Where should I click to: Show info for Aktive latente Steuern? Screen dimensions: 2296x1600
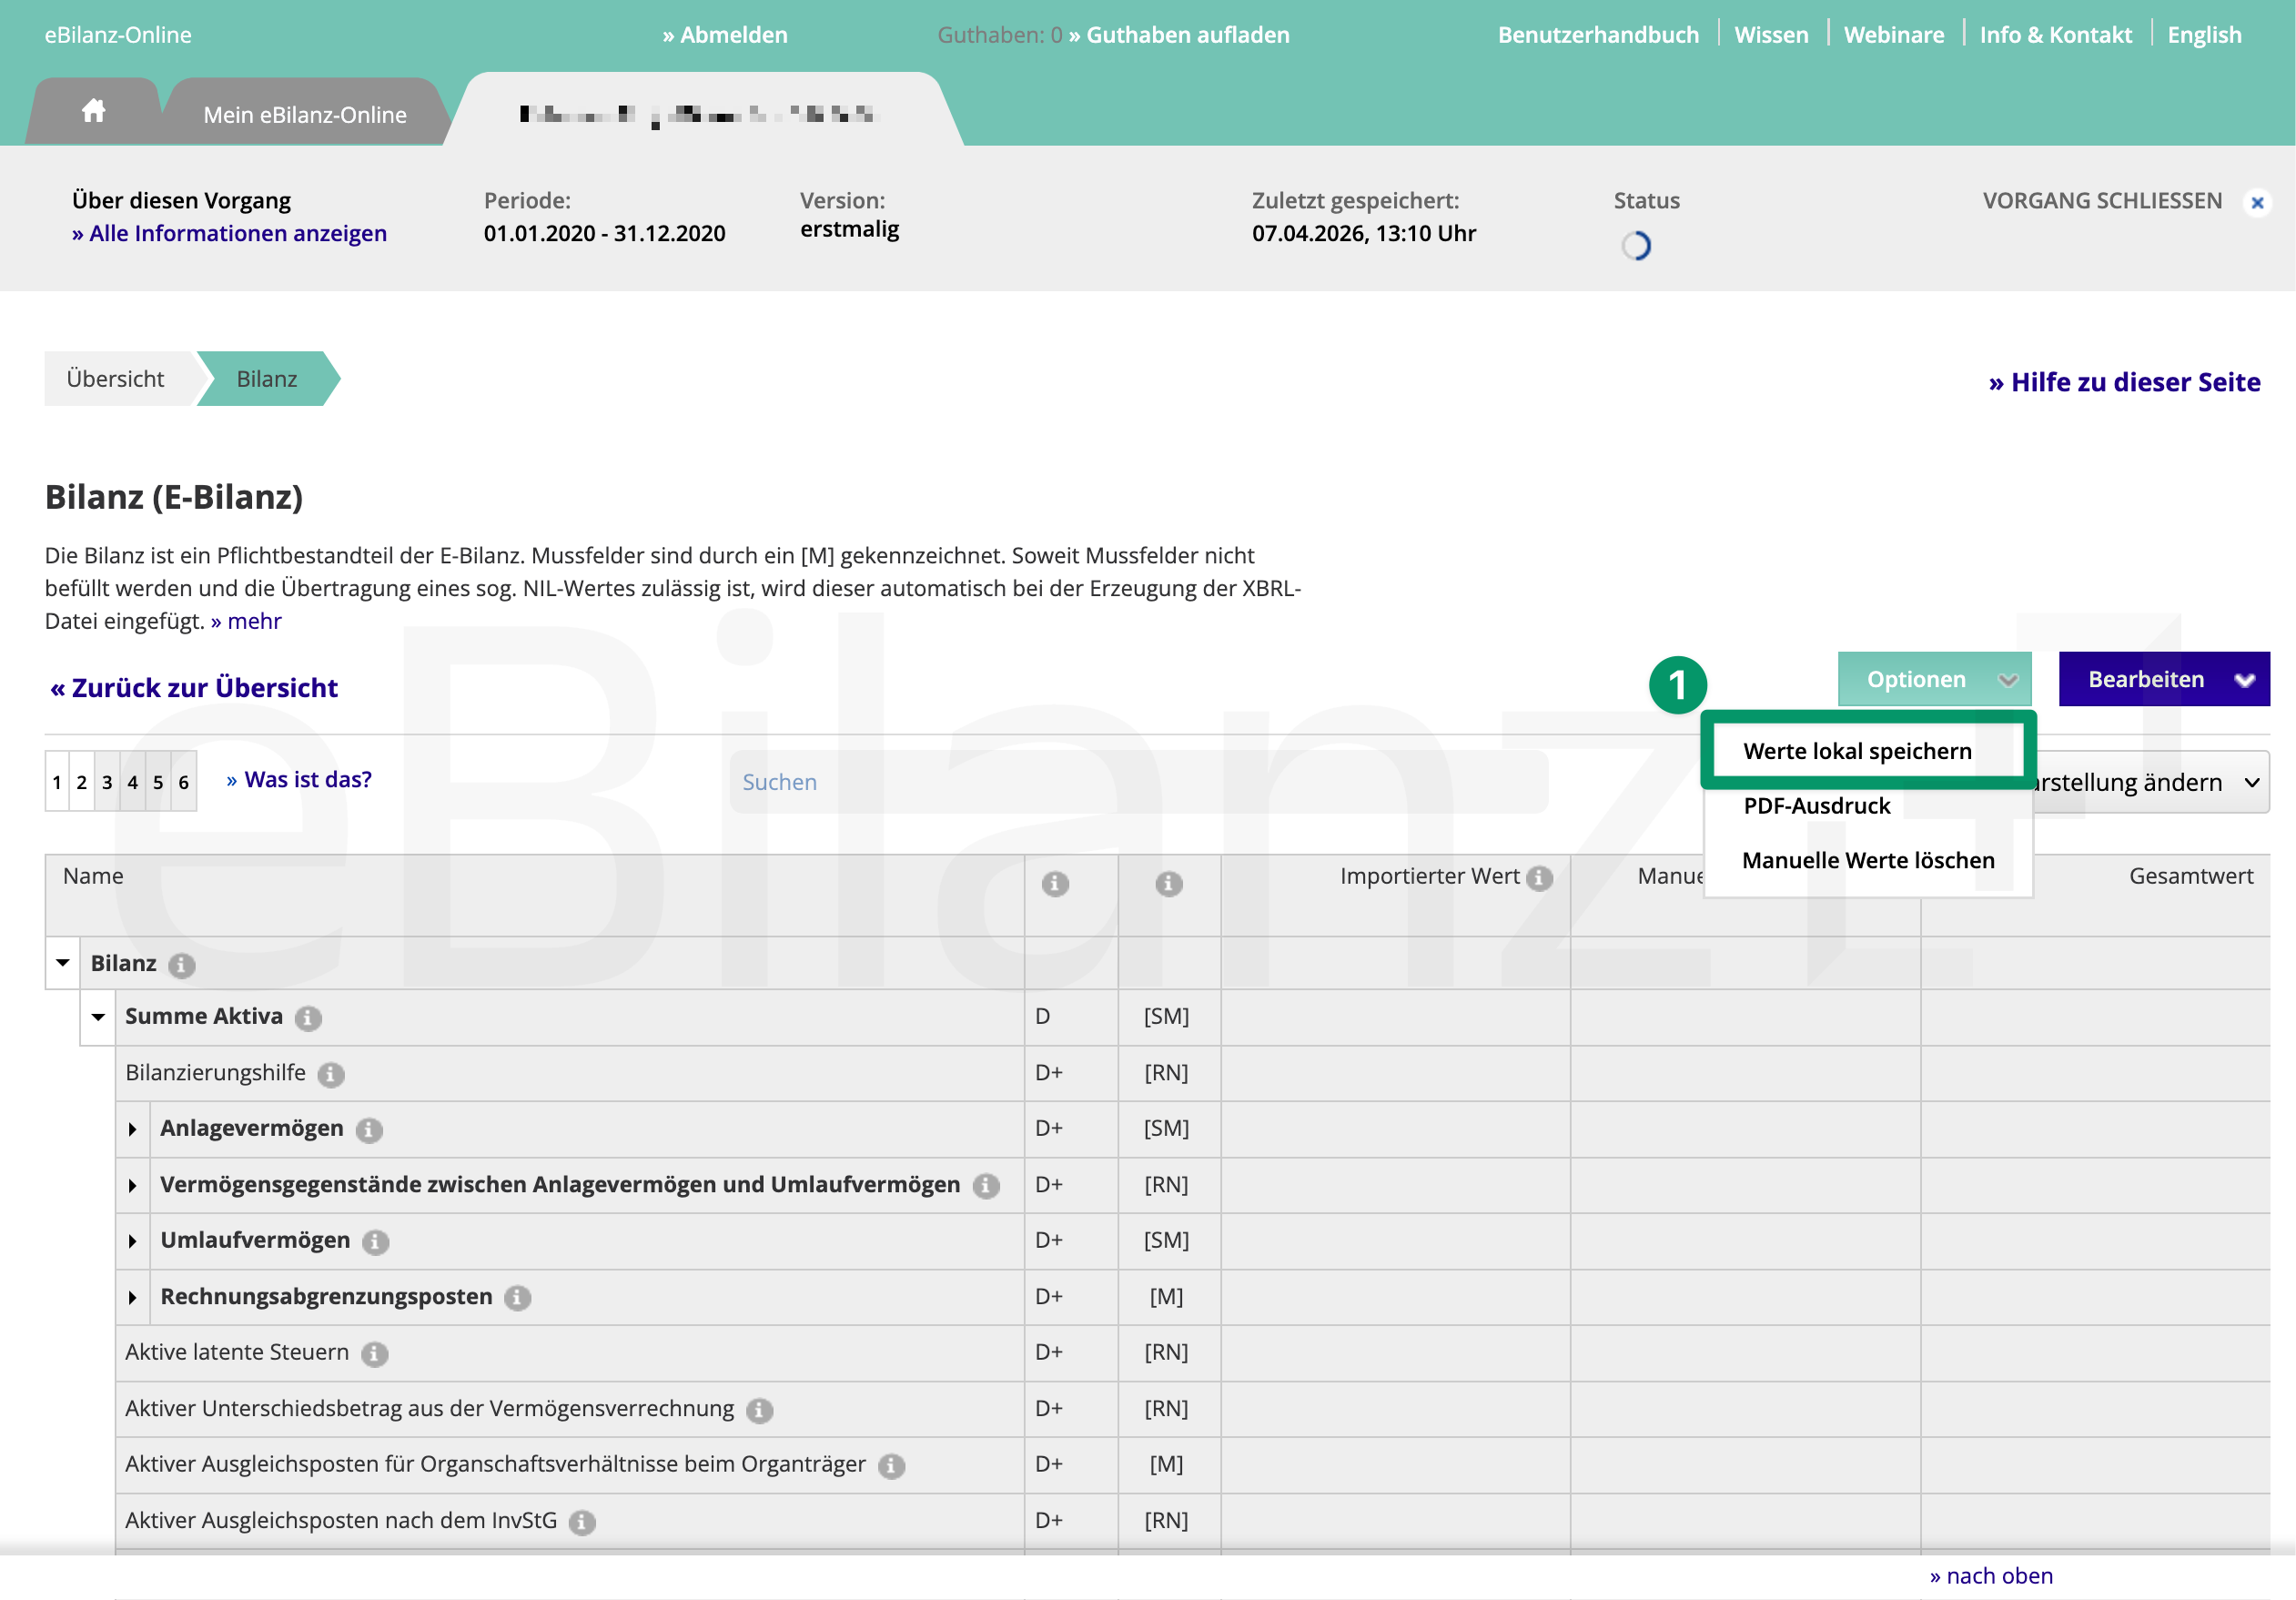(375, 1354)
